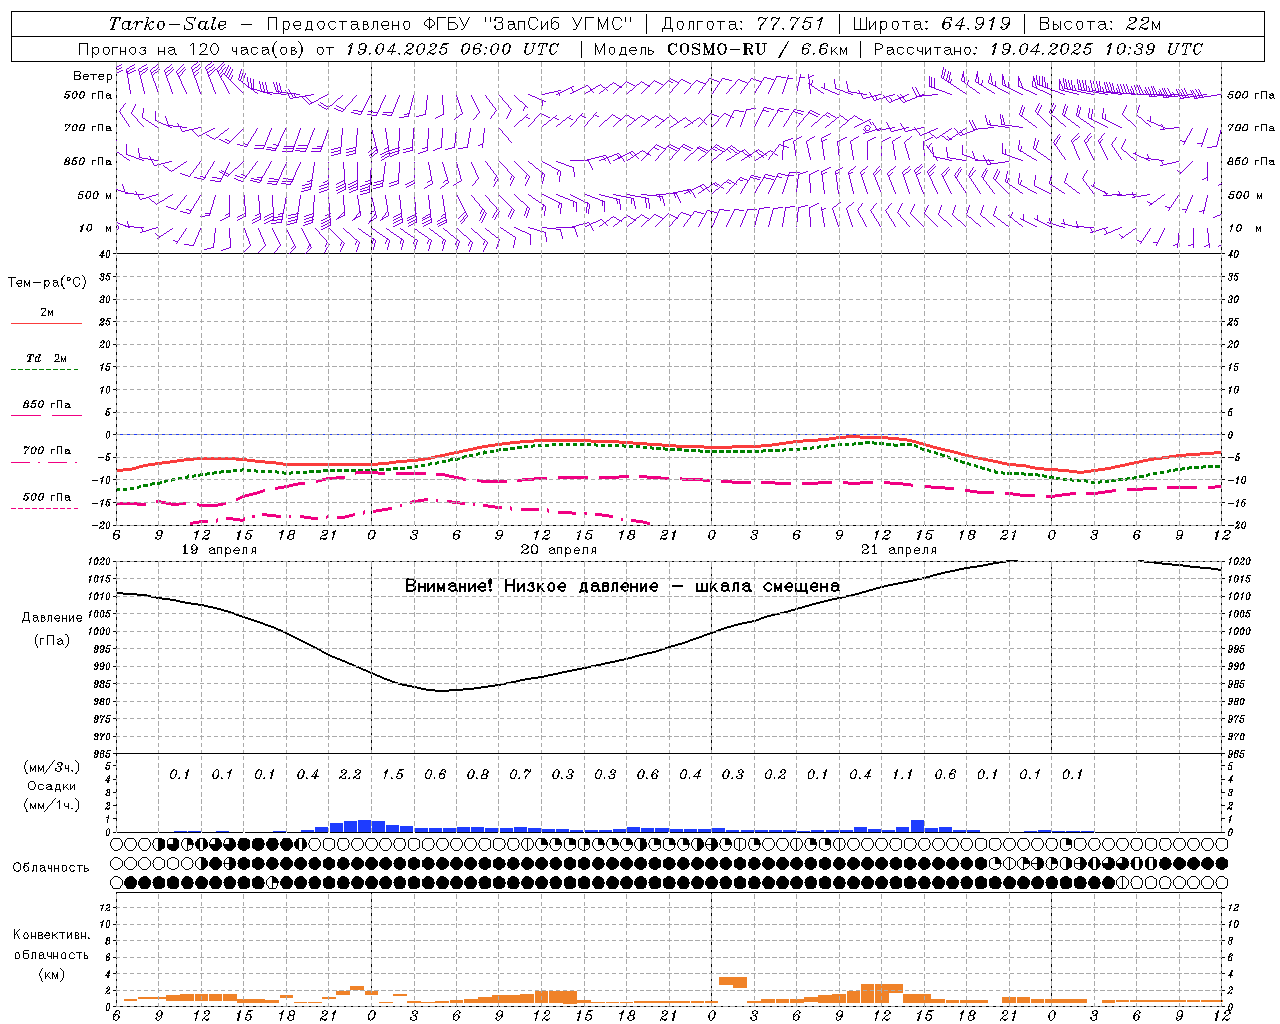Screen dimensions: 1280x1024
Task: Click the '0.2' precipitation value
Action: pyautogui.click(x=775, y=774)
